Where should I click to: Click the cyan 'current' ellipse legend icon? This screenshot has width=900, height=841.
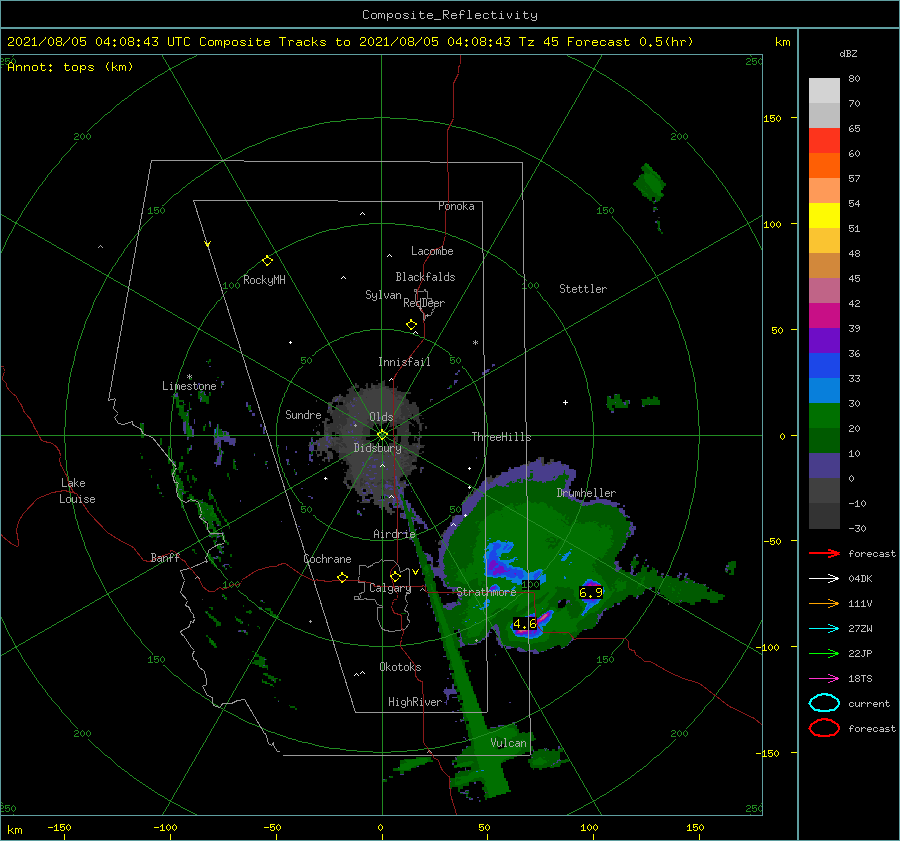[x=824, y=703]
